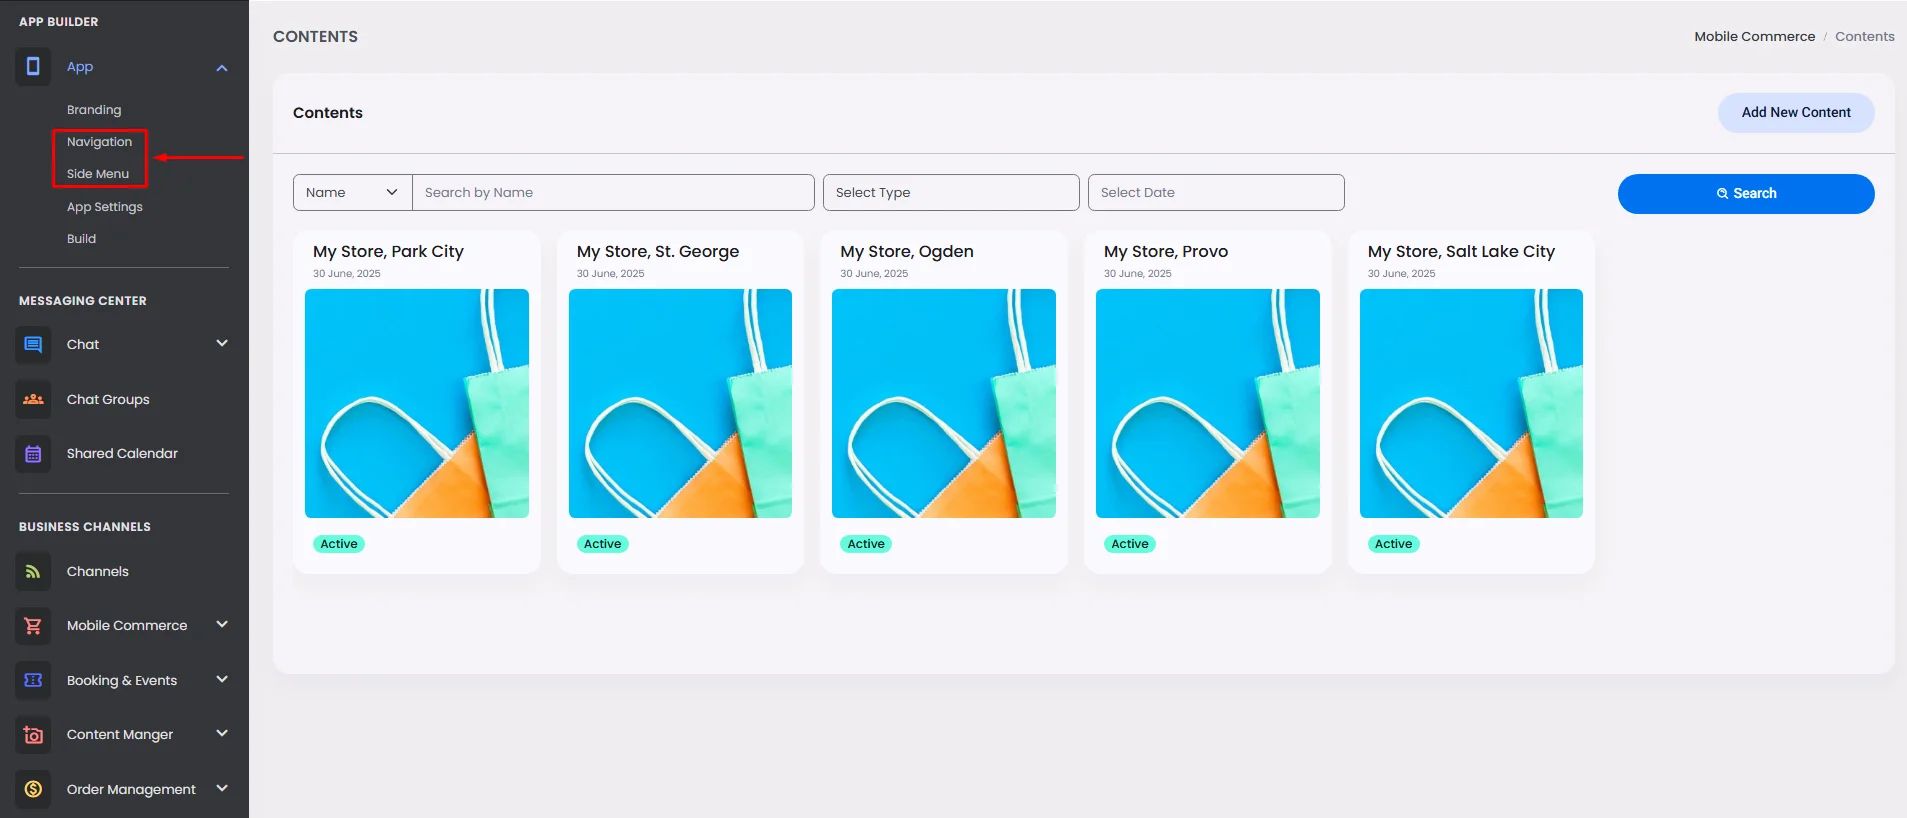Screen dimensions: 1907x818
Task: Open the My Store, Ogden thumbnail
Action: (944, 403)
